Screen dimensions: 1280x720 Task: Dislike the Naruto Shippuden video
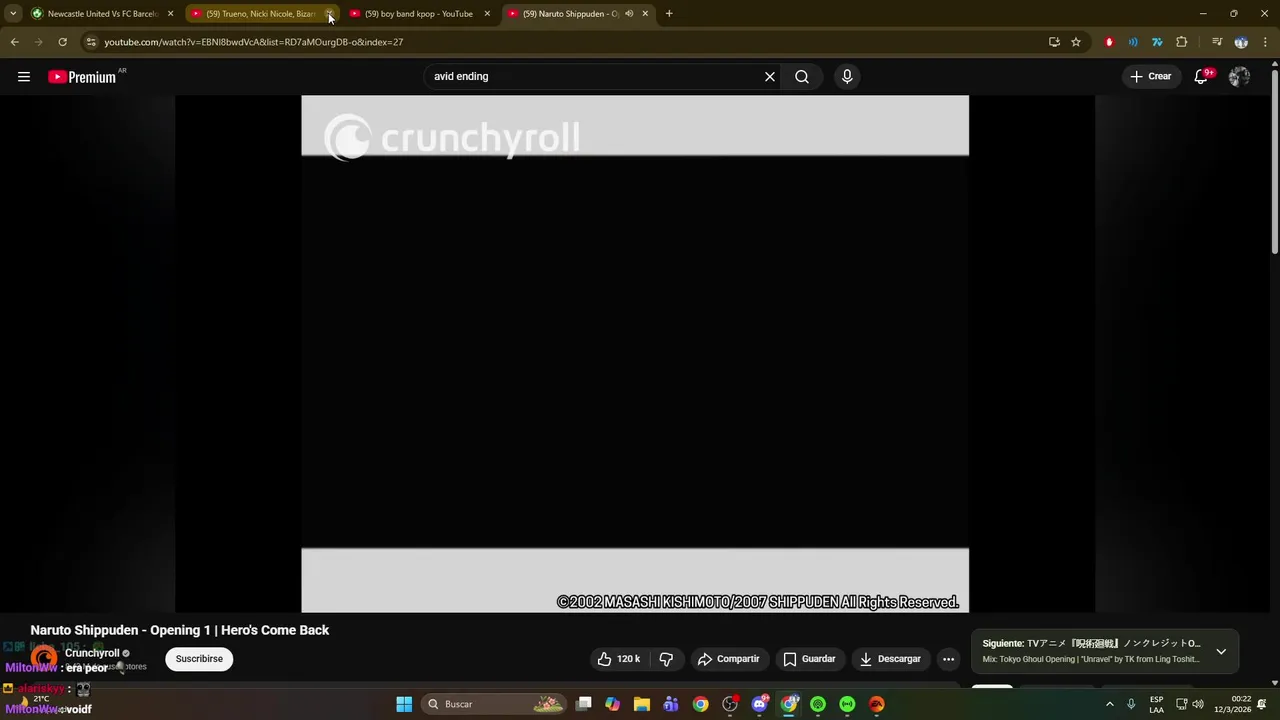[x=666, y=659]
